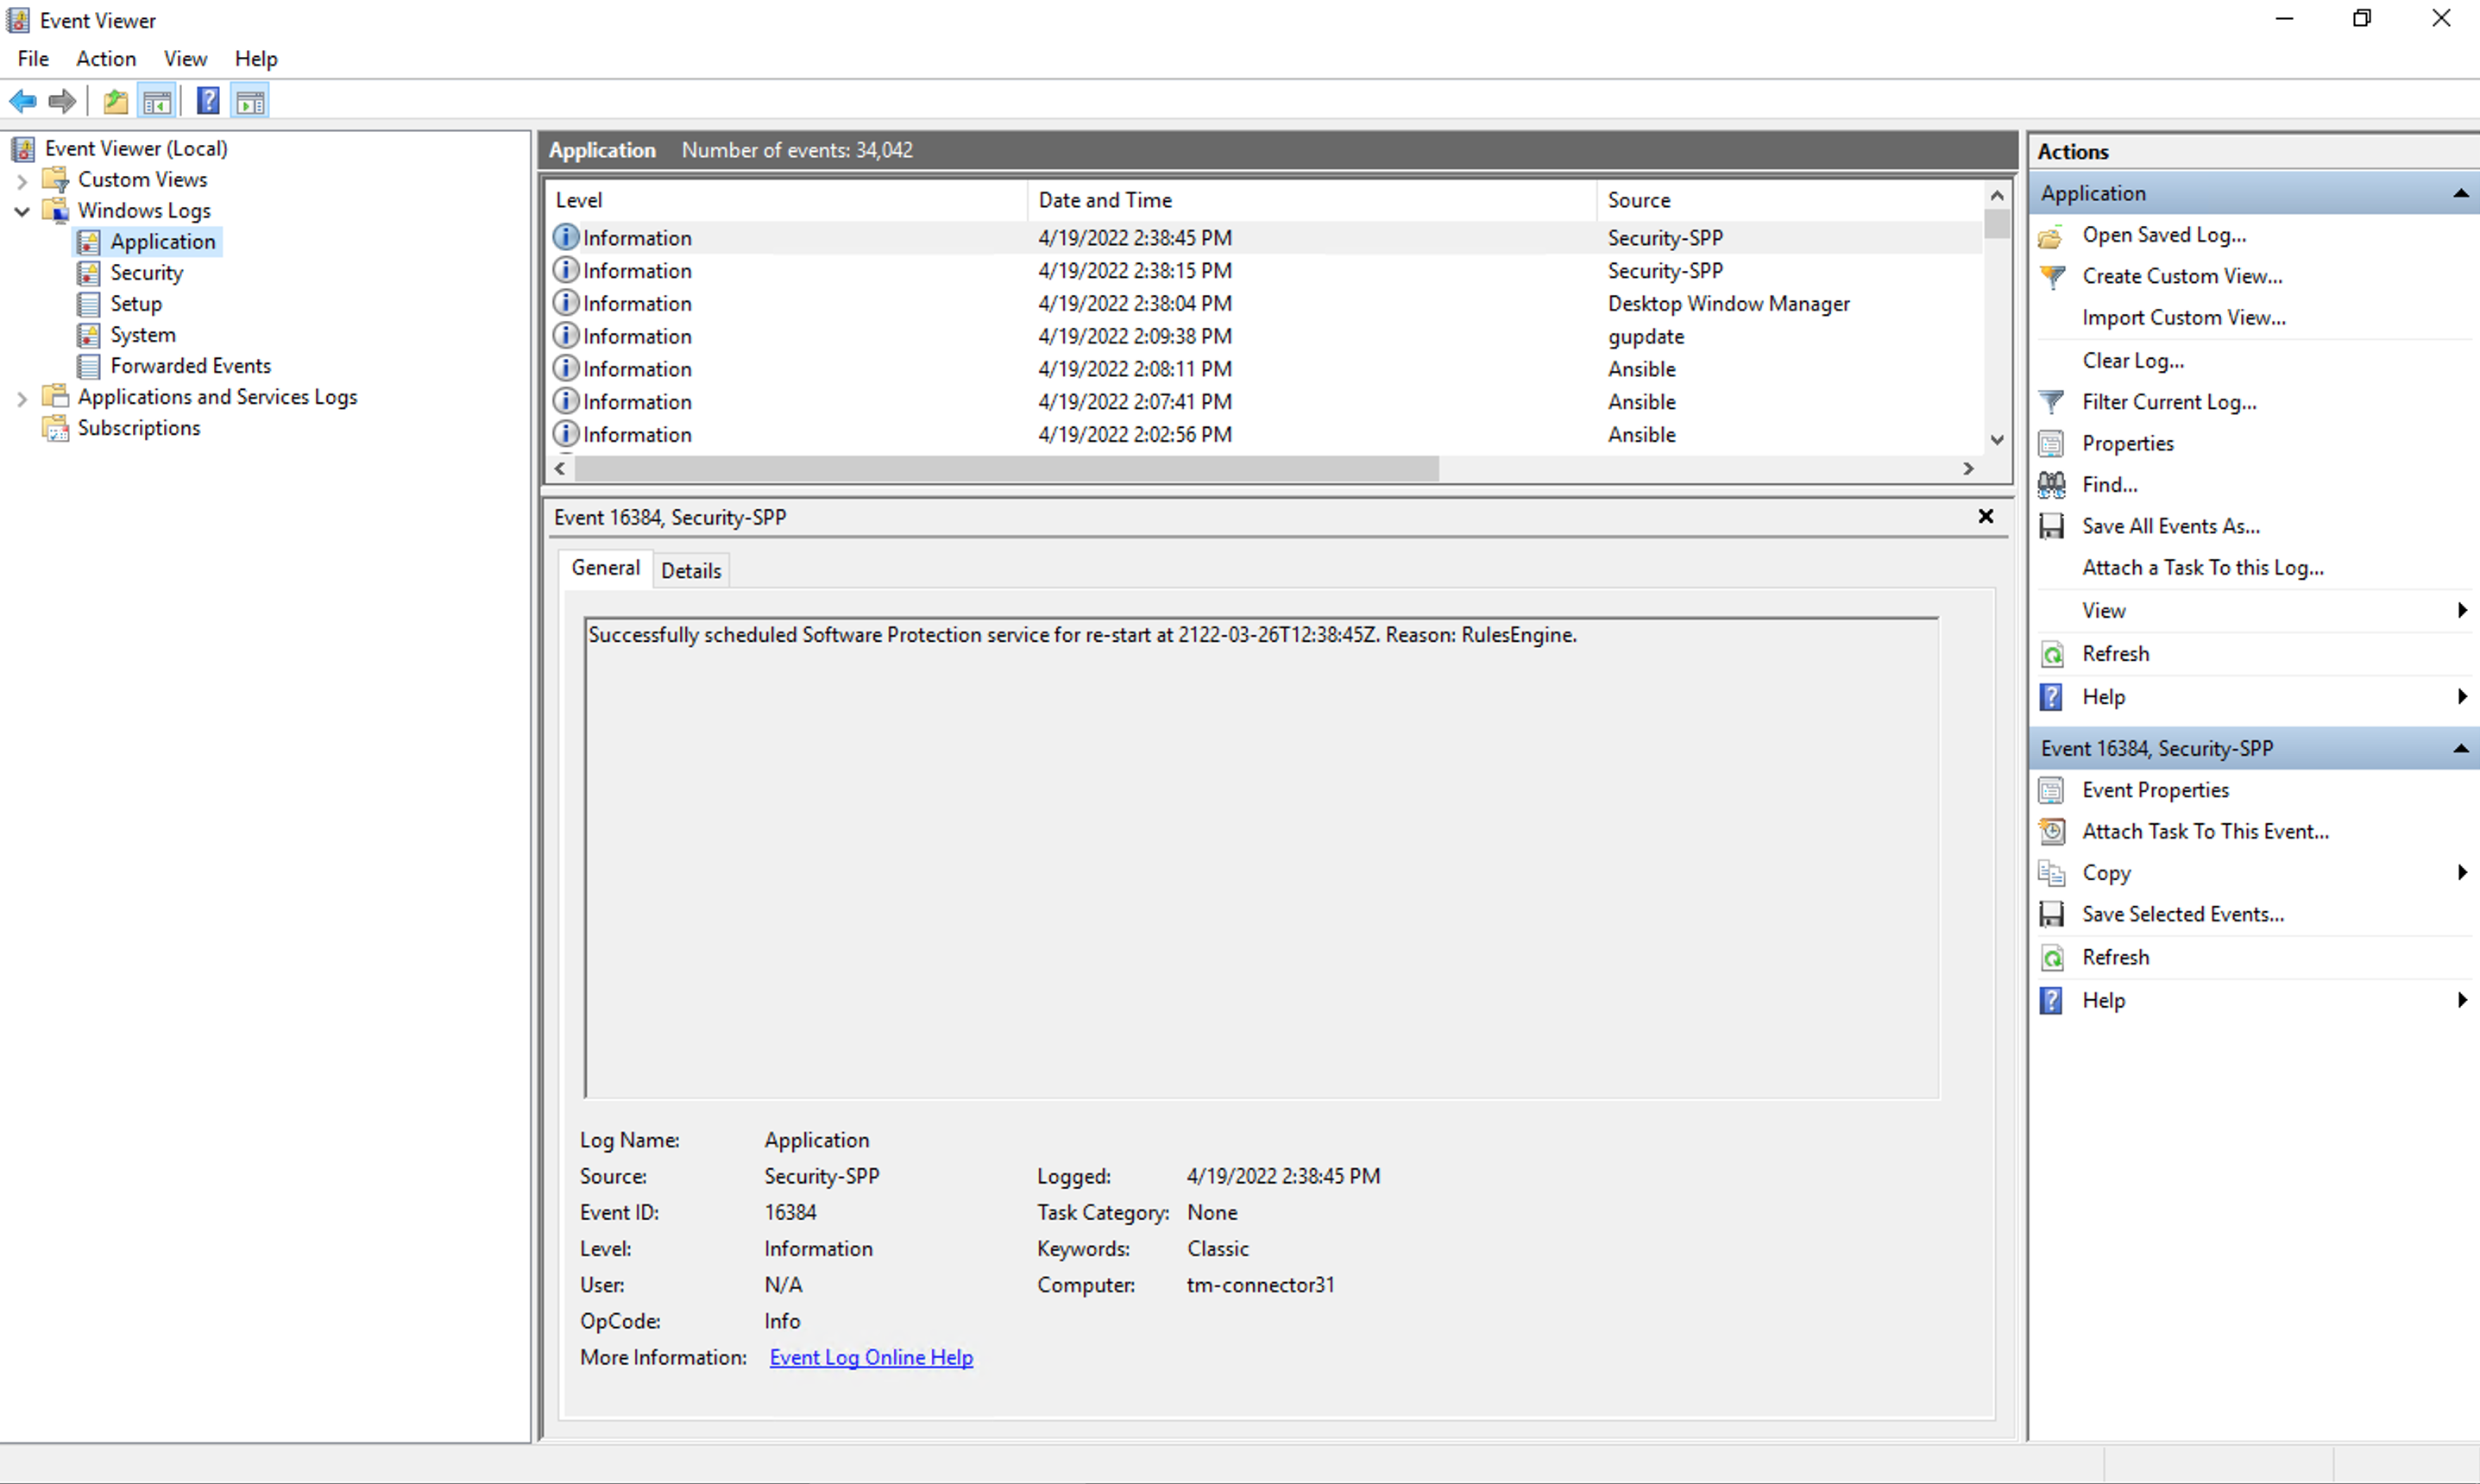Click the Save All Events As floppy disk icon
This screenshot has width=2480, height=1484.
pyautogui.click(x=2052, y=525)
